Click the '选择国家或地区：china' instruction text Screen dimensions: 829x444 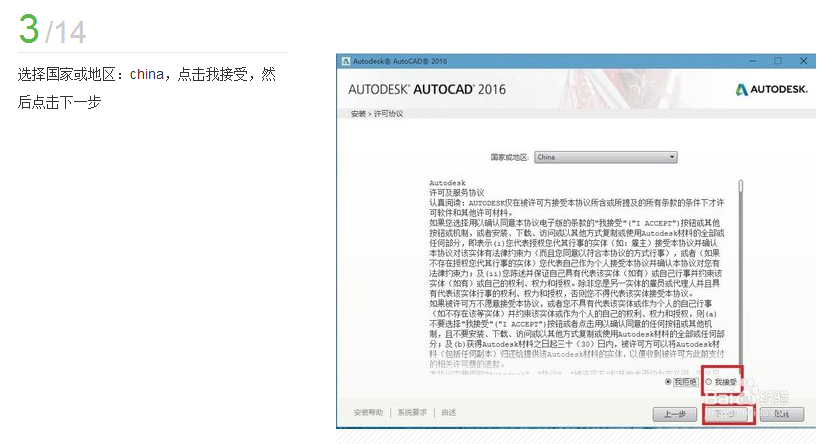point(90,75)
